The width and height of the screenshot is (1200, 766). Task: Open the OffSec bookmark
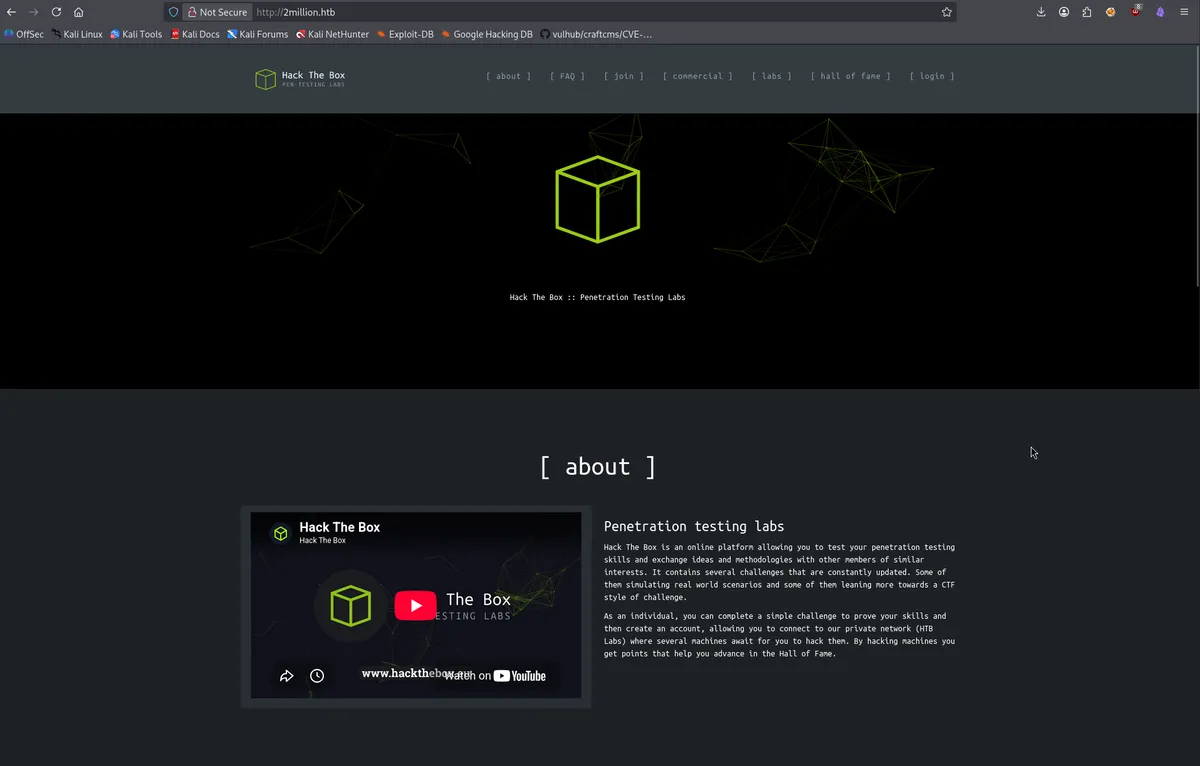coord(24,34)
